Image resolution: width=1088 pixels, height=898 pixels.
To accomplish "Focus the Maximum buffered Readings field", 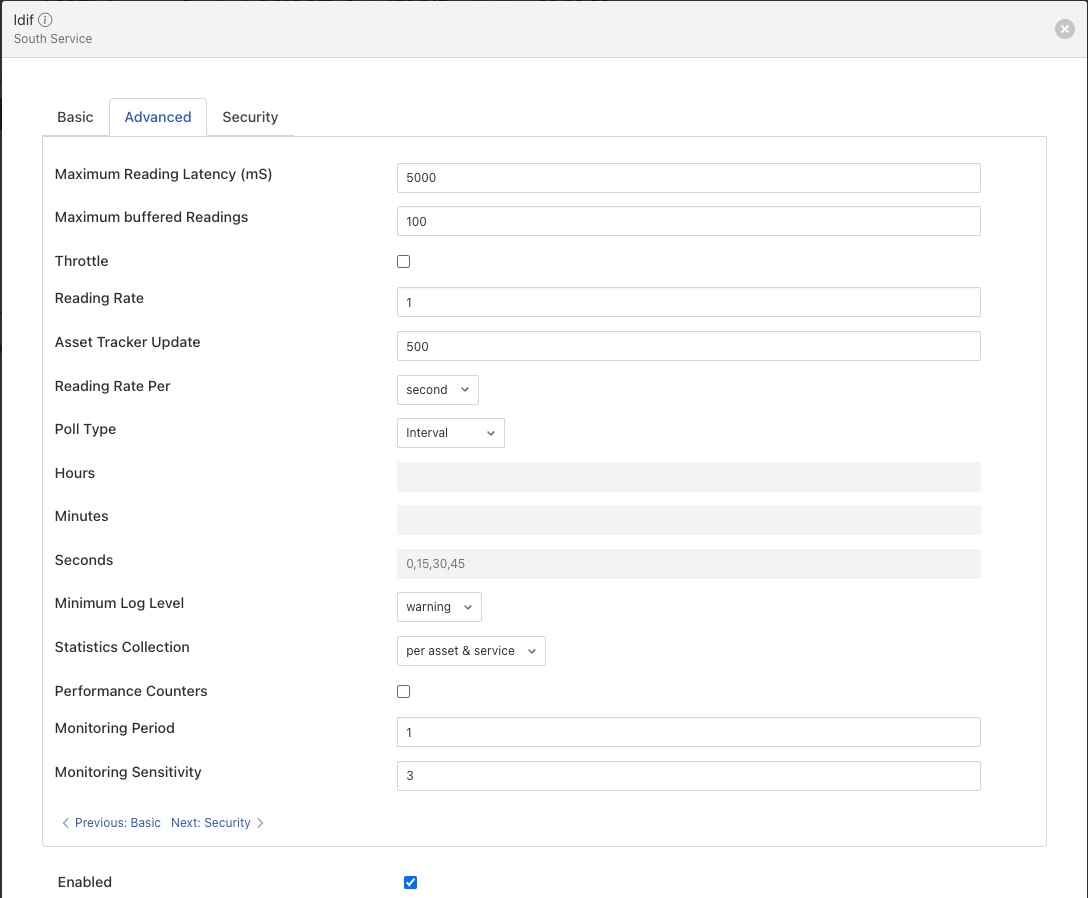I will coord(688,221).
